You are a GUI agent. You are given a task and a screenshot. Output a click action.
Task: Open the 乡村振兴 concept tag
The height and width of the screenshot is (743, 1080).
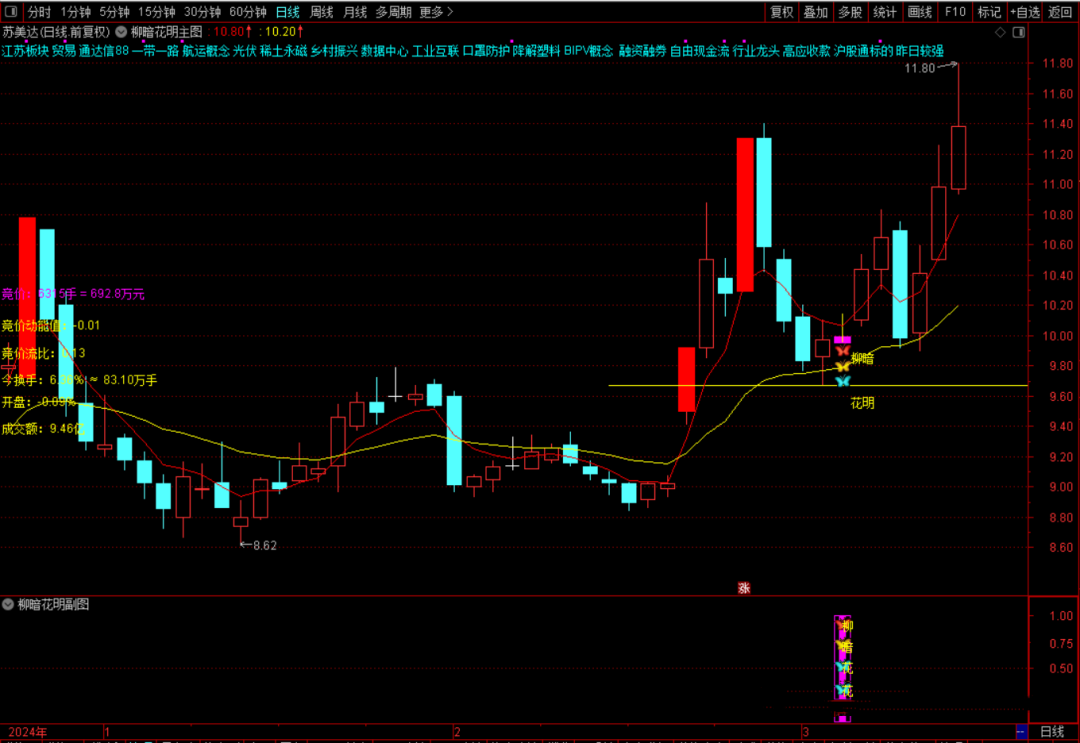pyautogui.click(x=334, y=51)
